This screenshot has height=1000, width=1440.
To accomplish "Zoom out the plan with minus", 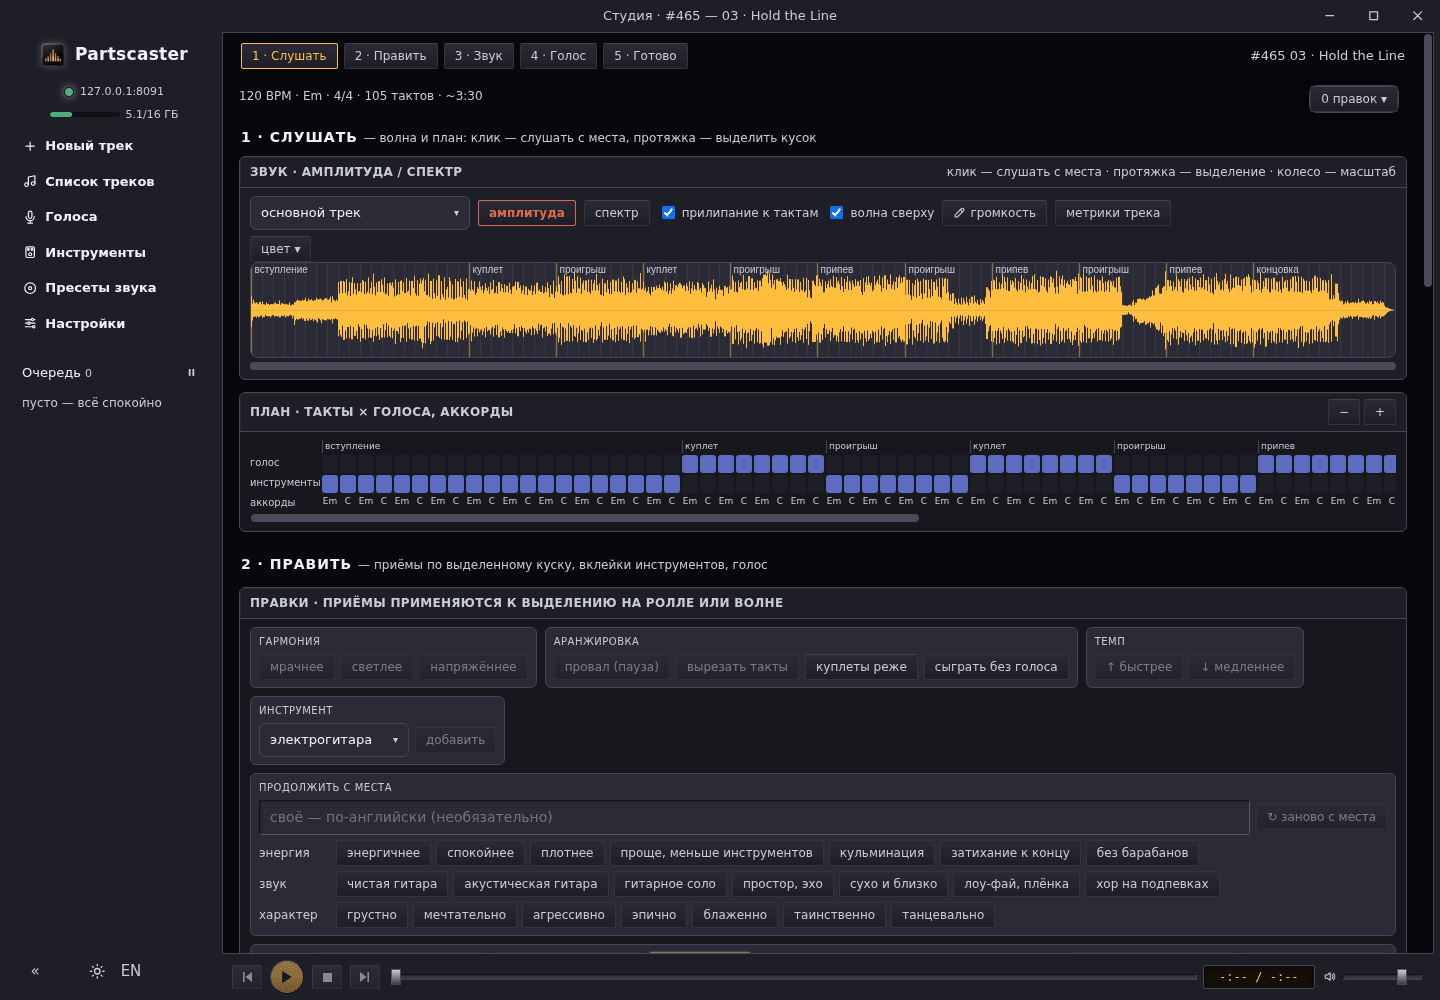I will 1344,412.
